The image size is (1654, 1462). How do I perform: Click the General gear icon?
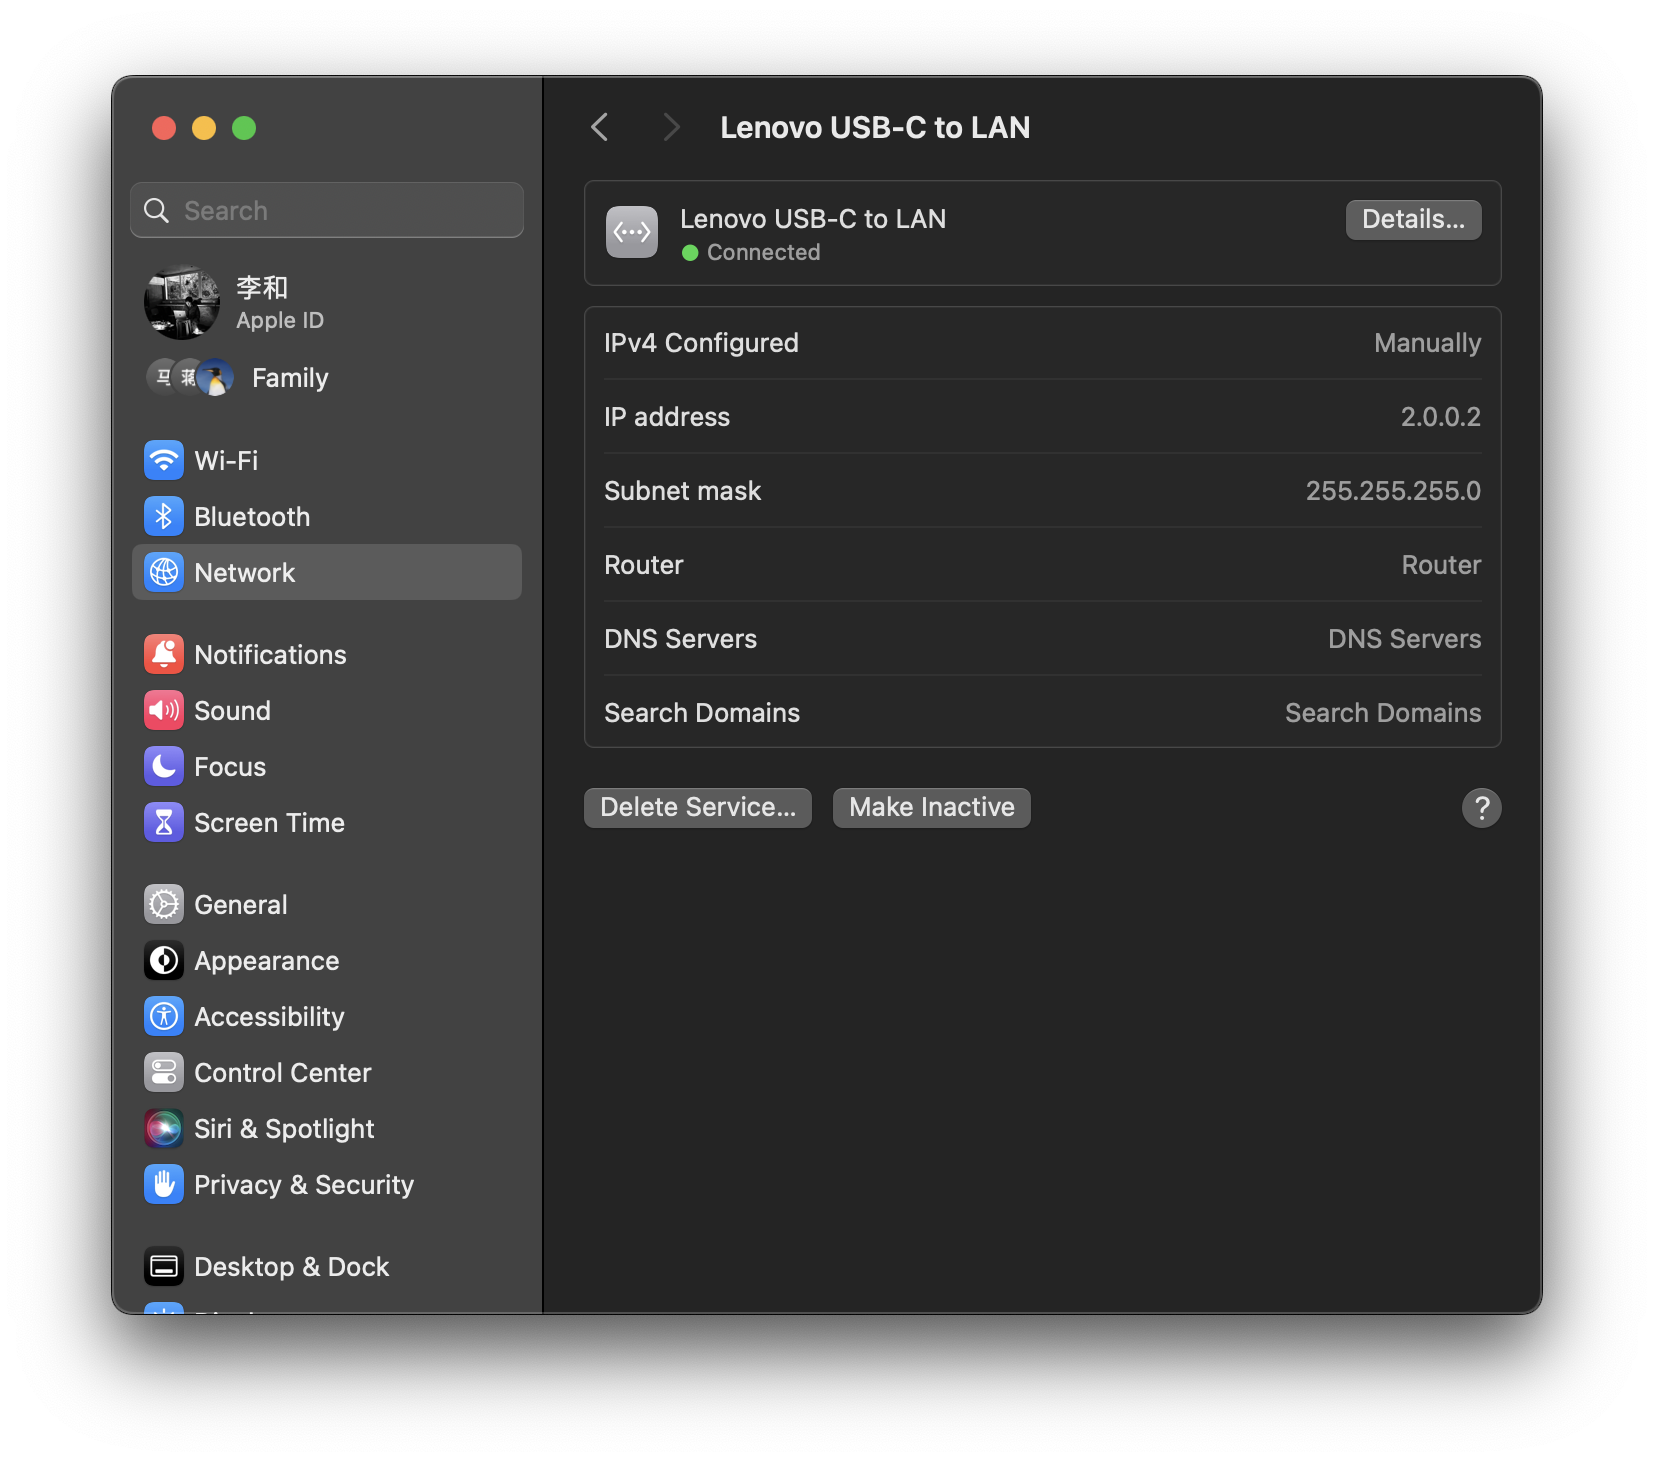click(x=164, y=905)
